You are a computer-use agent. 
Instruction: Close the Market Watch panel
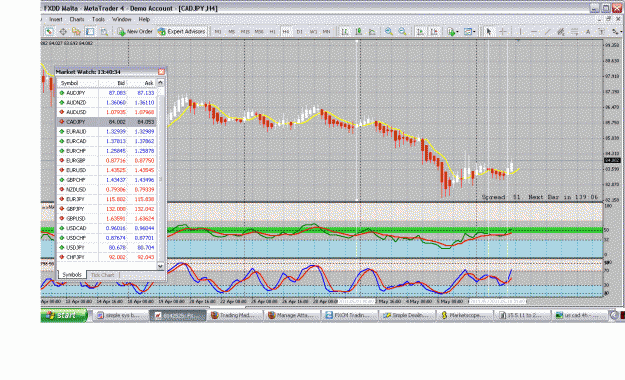(x=161, y=72)
